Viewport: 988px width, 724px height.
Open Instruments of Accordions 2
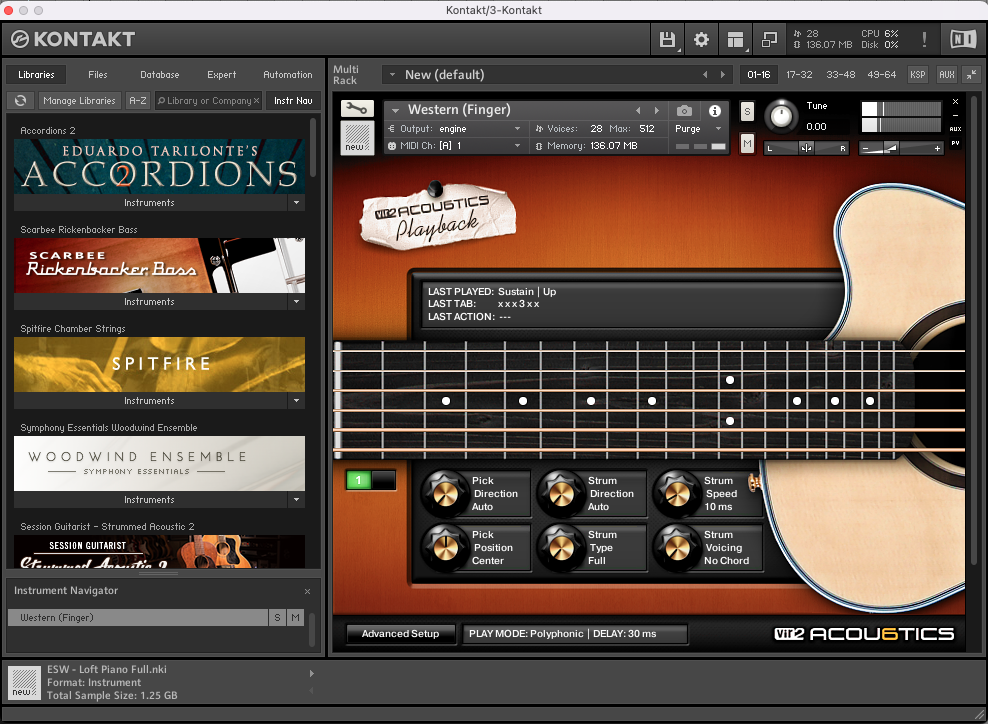(149, 202)
